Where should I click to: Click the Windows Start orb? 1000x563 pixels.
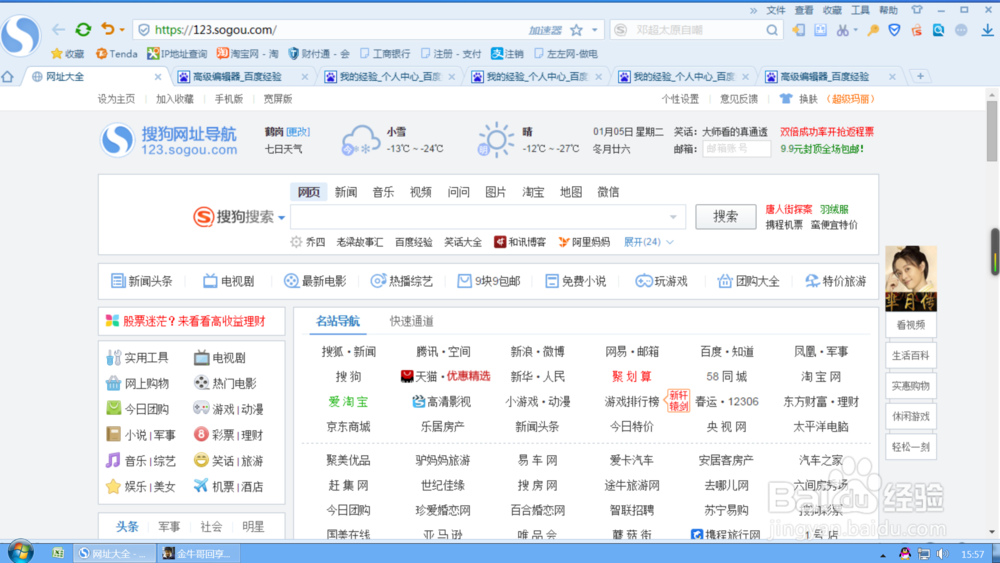tap(20, 551)
